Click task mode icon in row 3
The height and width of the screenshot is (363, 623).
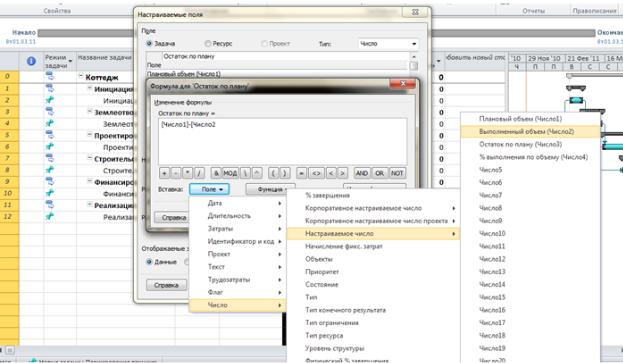[x=50, y=111]
